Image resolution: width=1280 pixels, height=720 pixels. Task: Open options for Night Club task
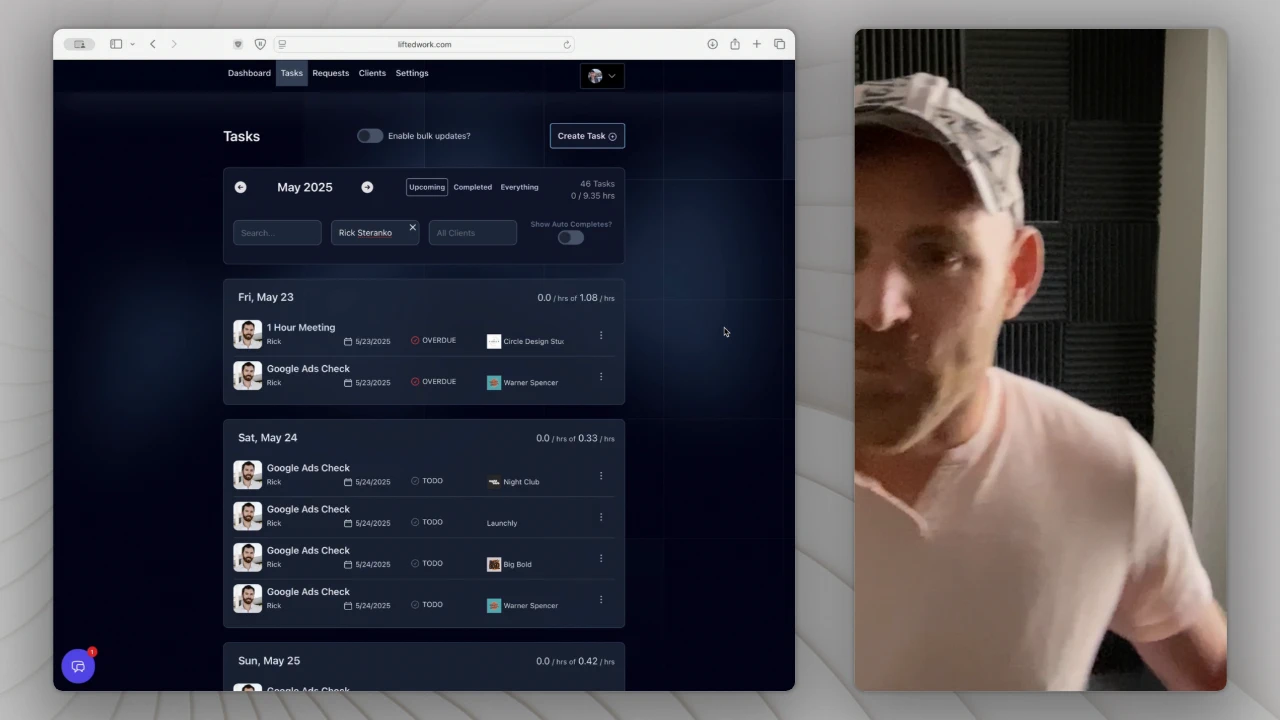click(601, 476)
